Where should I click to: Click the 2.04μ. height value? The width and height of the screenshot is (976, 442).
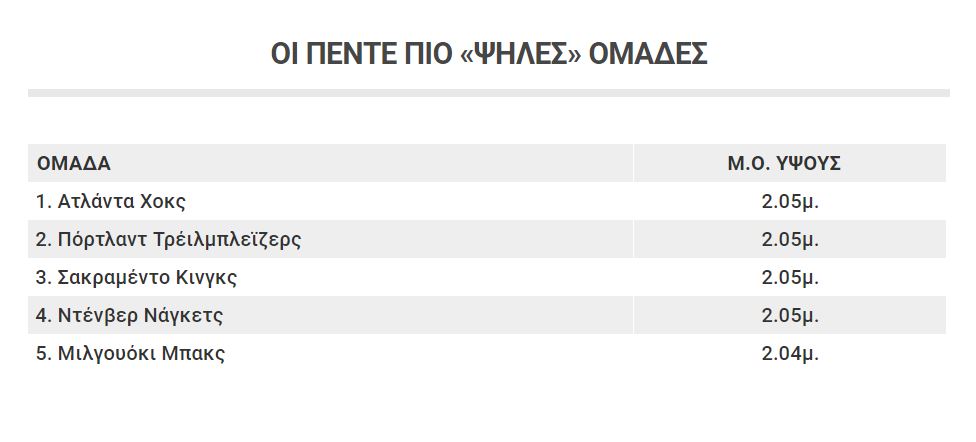tap(790, 354)
